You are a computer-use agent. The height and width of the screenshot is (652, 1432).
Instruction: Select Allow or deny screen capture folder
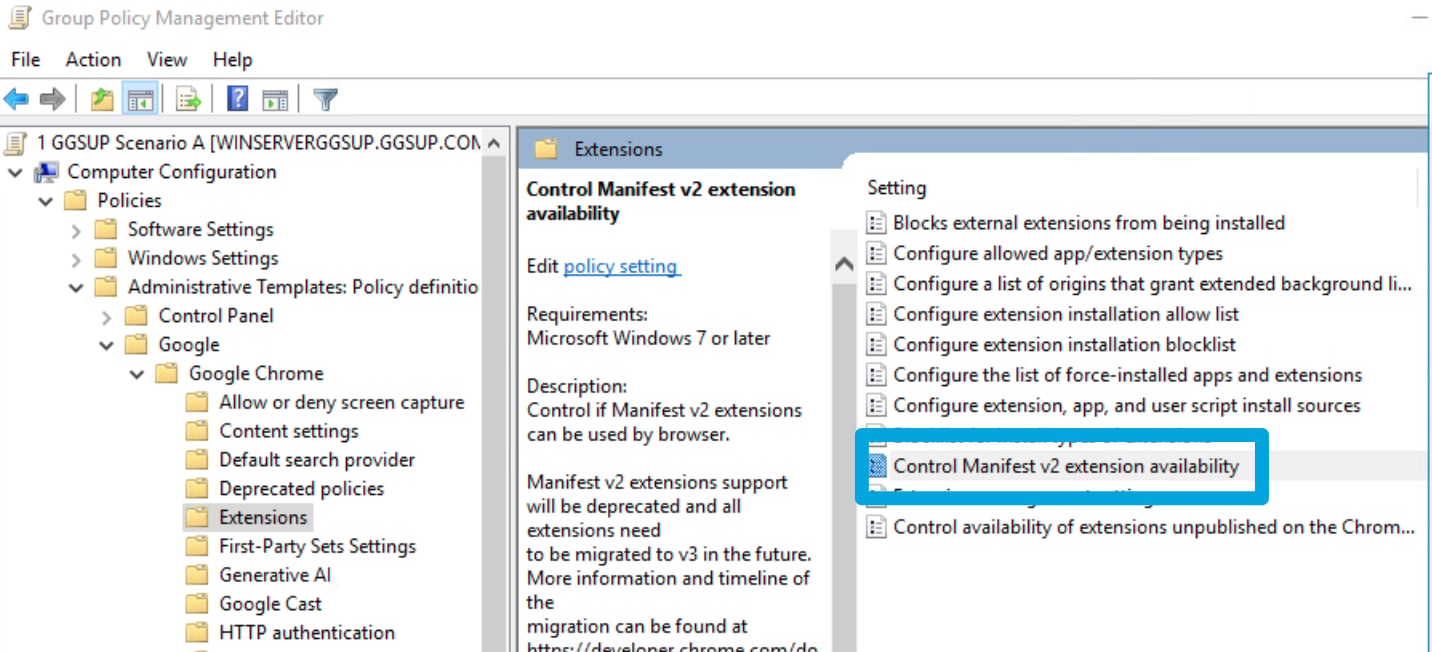342,402
